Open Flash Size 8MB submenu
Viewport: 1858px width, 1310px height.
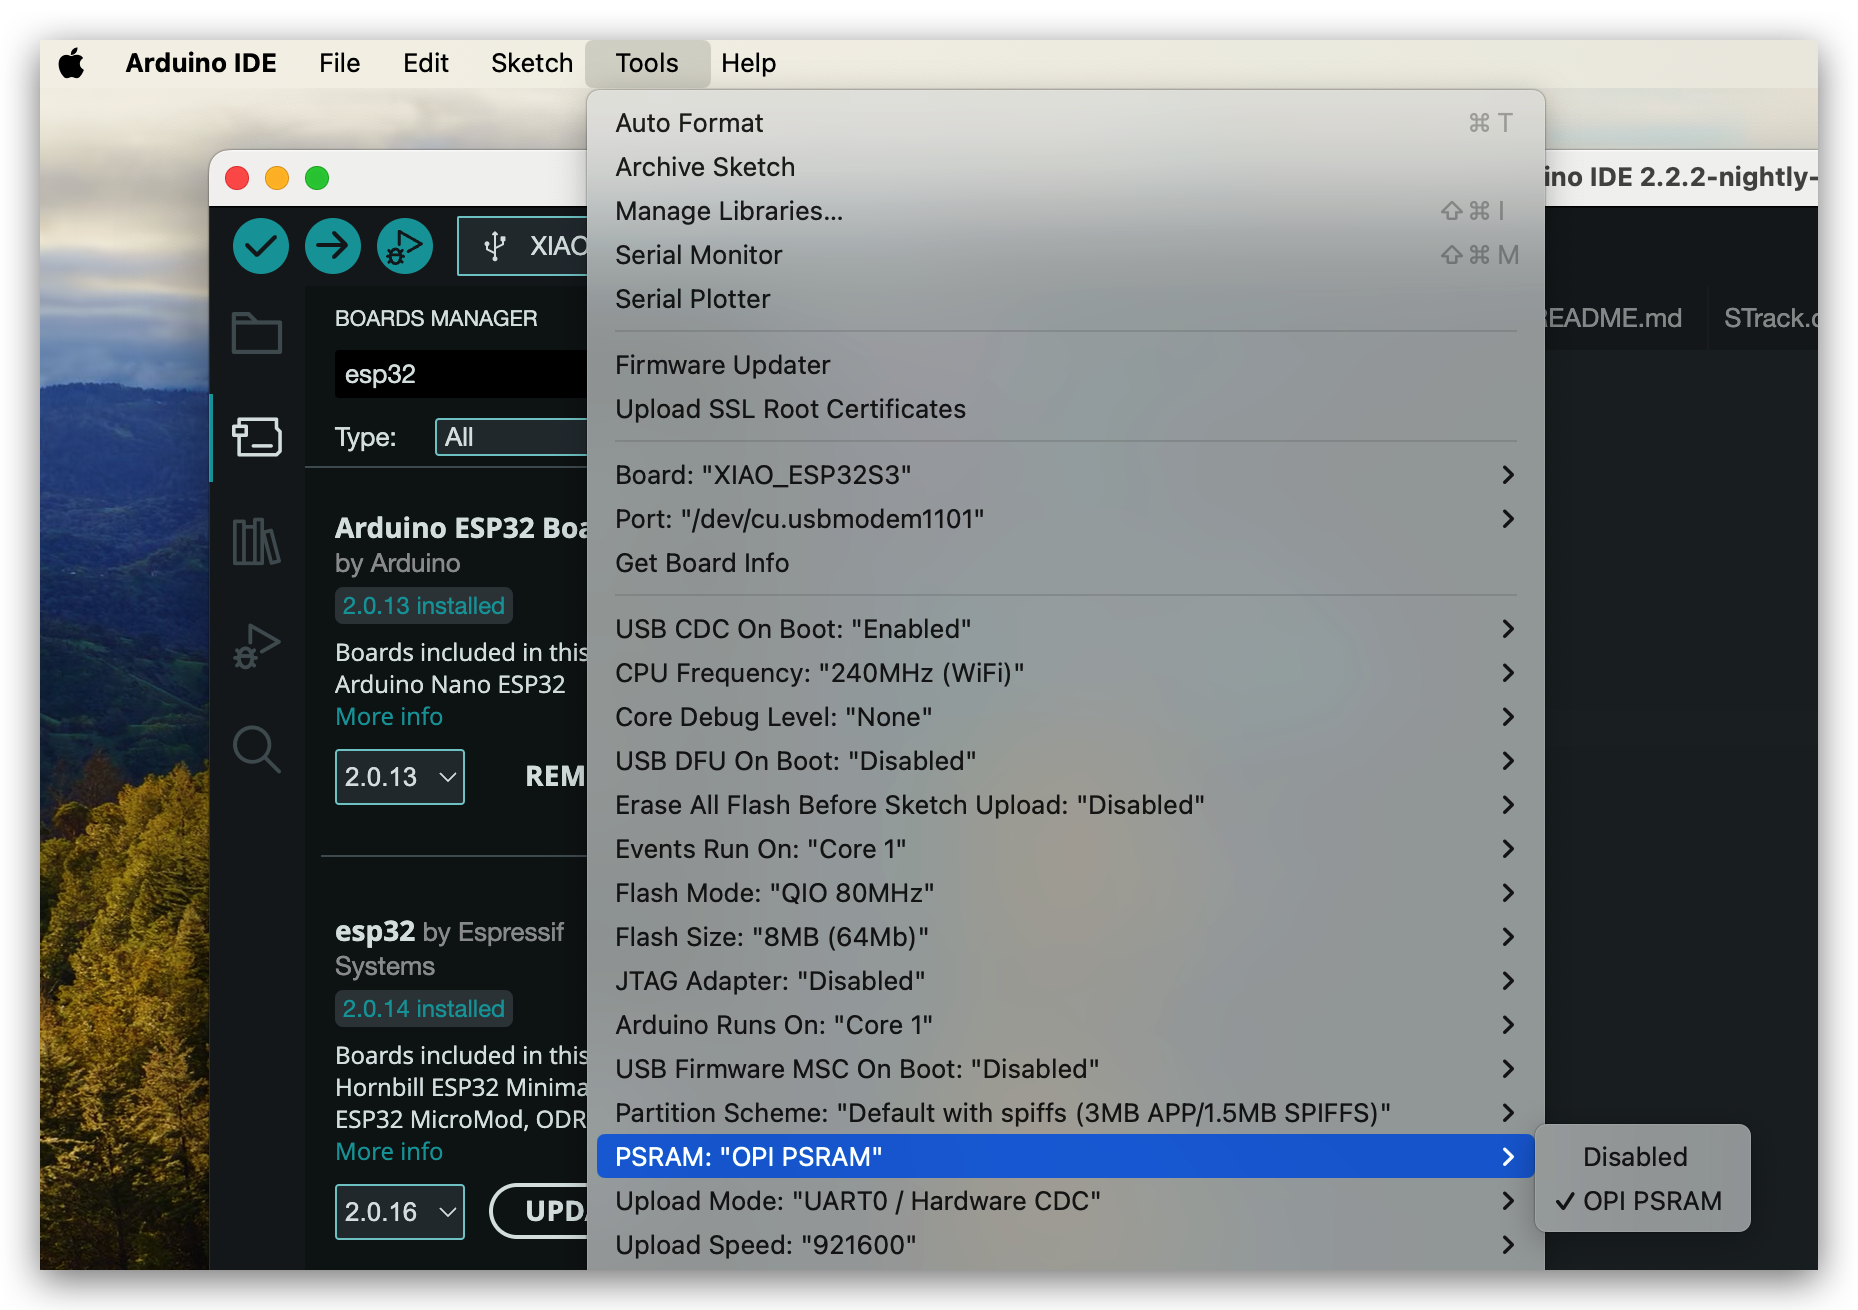[x=1065, y=937]
